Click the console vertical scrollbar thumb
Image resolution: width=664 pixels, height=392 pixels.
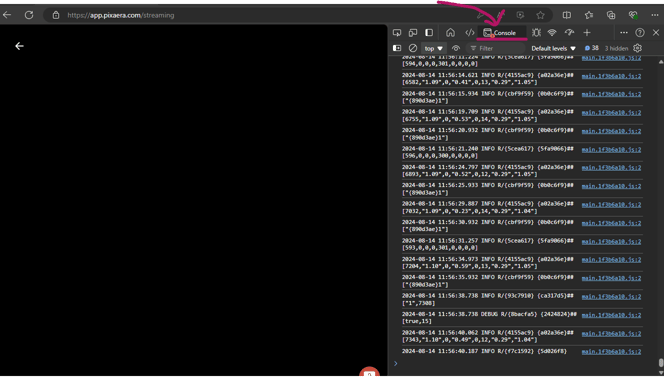tap(661, 363)
